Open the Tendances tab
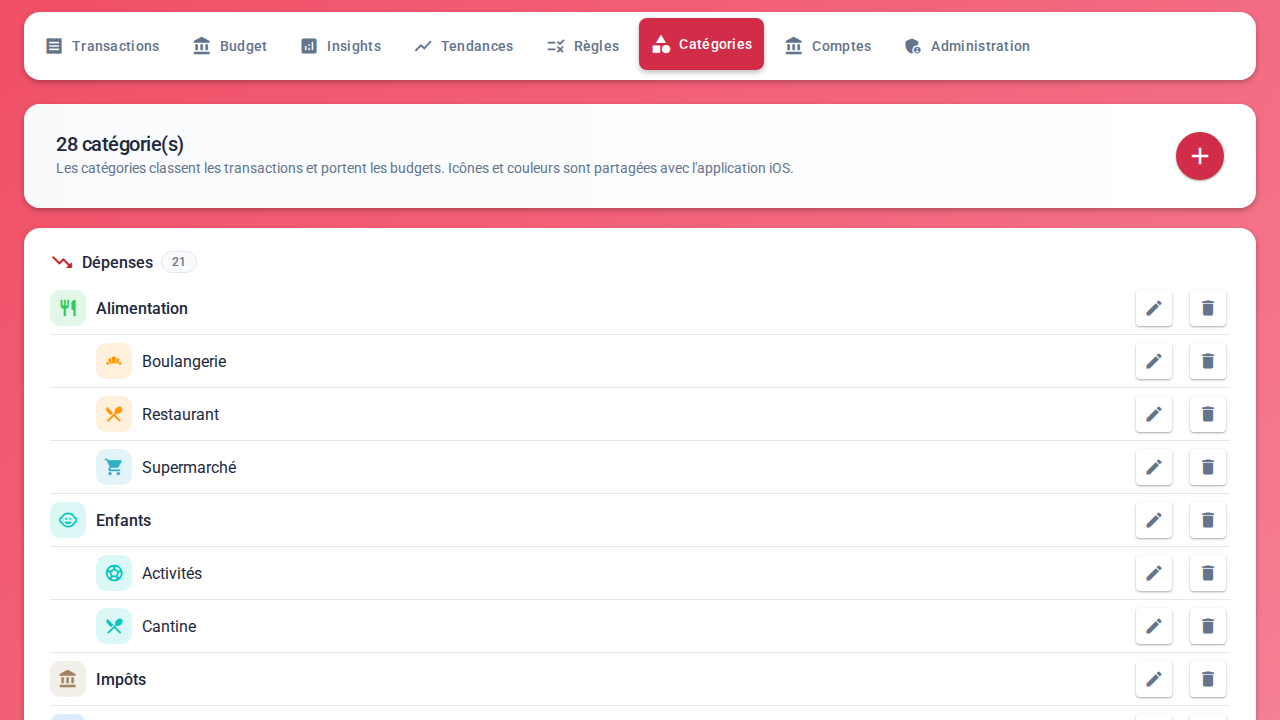 pyautogui.click(x=464, y=46)
